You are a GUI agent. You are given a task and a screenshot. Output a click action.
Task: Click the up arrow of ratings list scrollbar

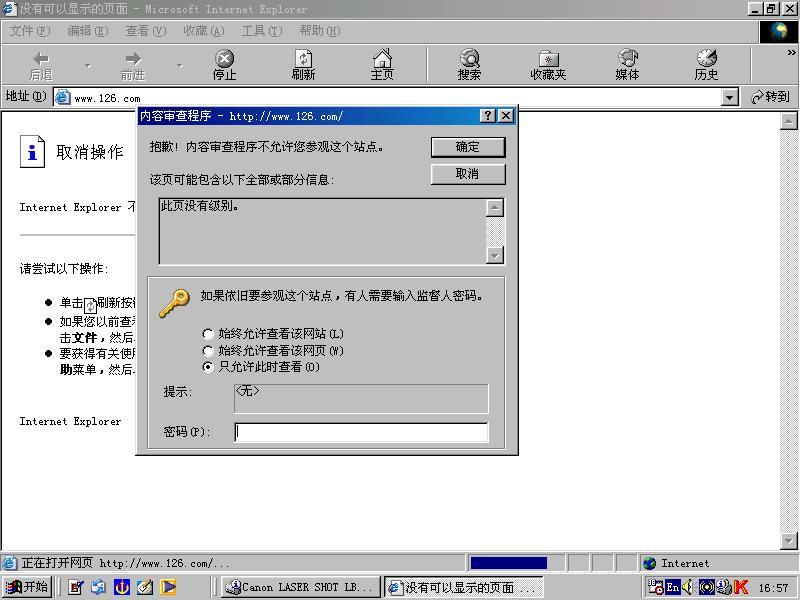coord(495,208)
